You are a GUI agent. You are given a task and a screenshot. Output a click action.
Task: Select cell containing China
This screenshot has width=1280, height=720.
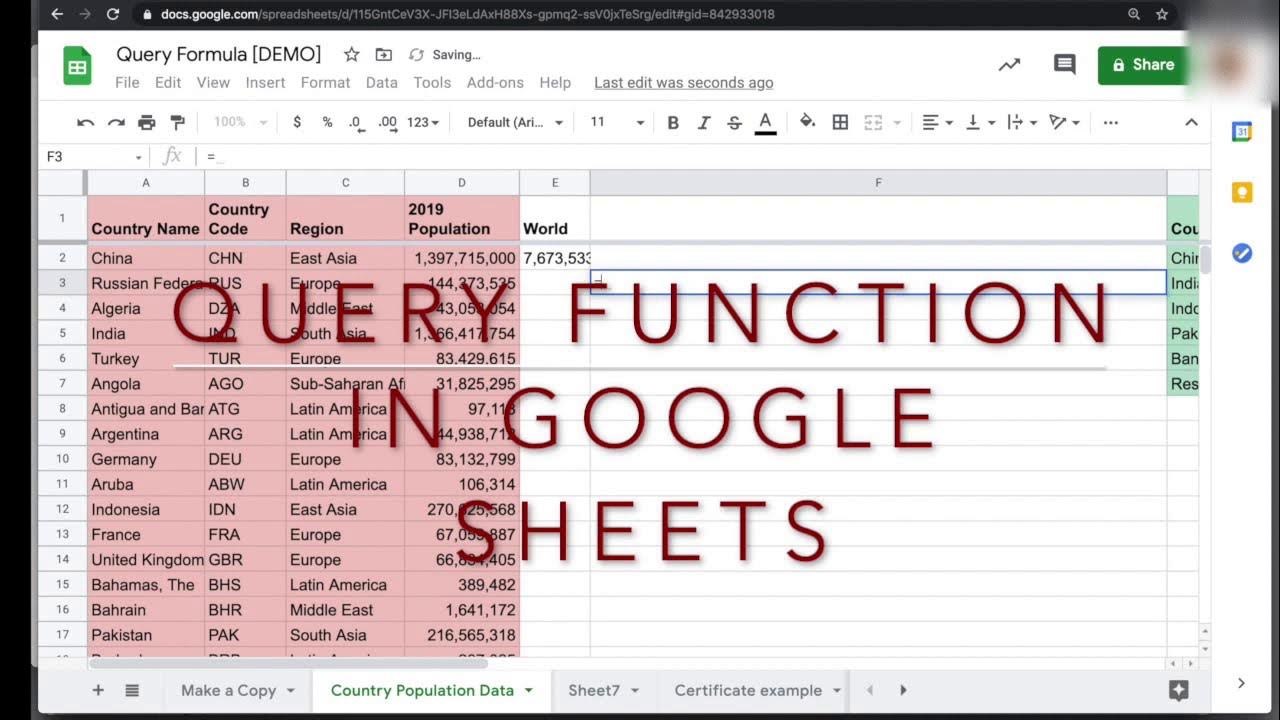tap(146, 258)
